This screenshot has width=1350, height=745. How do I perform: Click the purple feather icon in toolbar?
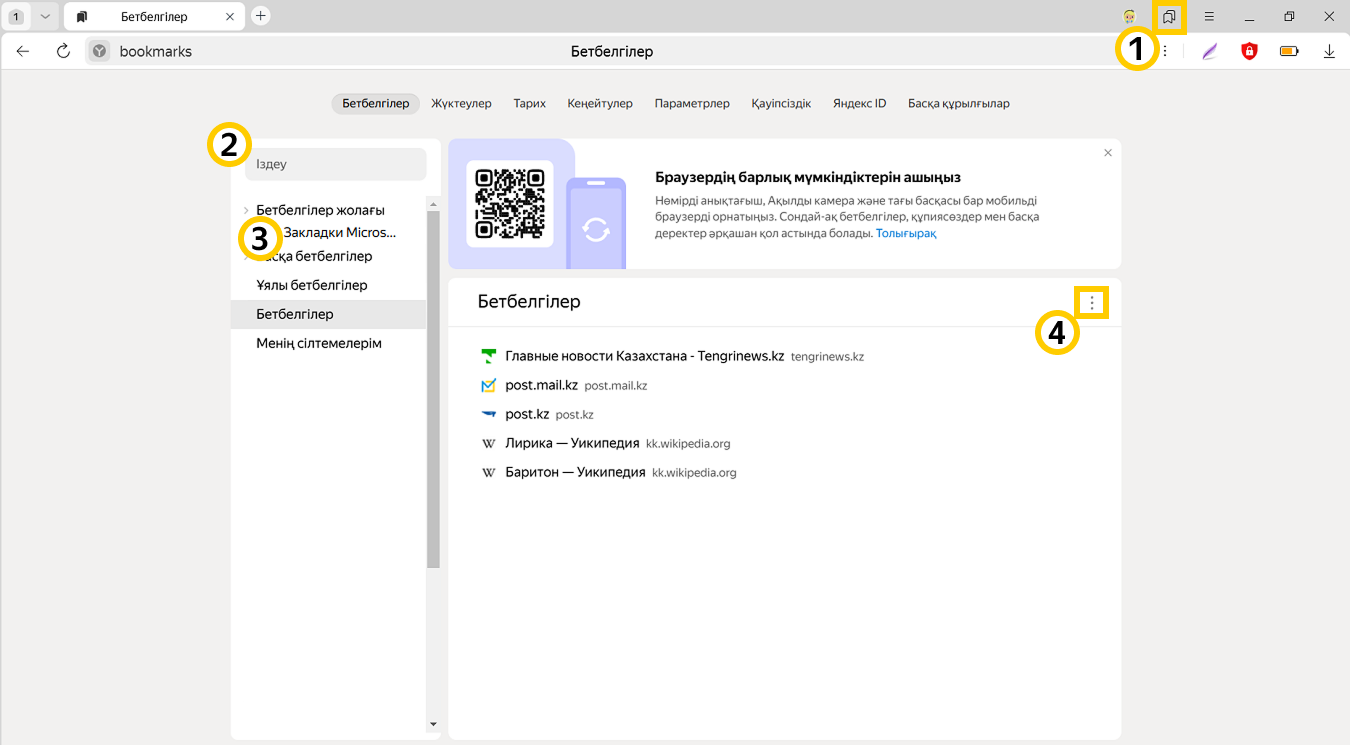coord(1210,51)
